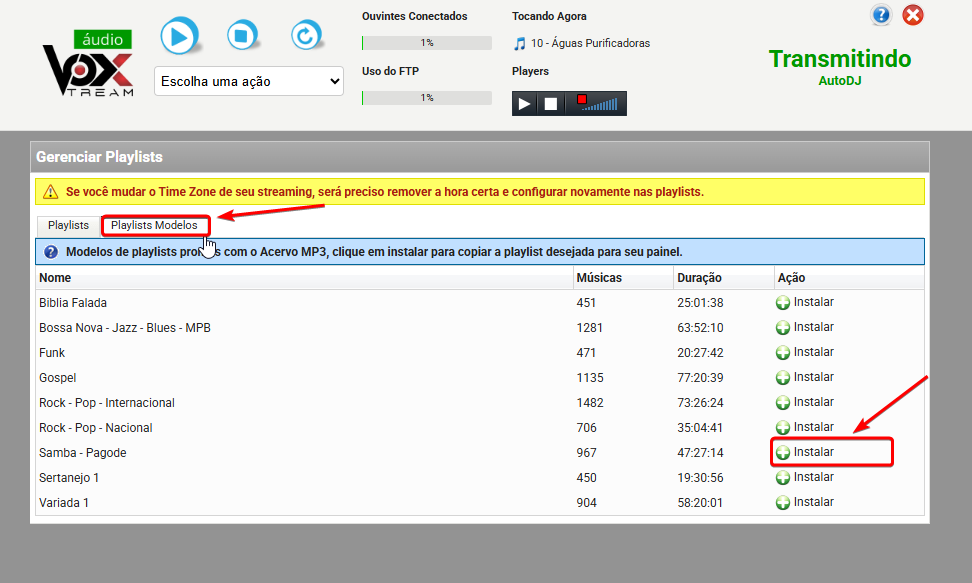Screen dimensions: 972x583
Task: Click the Vox Stream audio logo
Action: pyautogui.click(x=88, y=64)
